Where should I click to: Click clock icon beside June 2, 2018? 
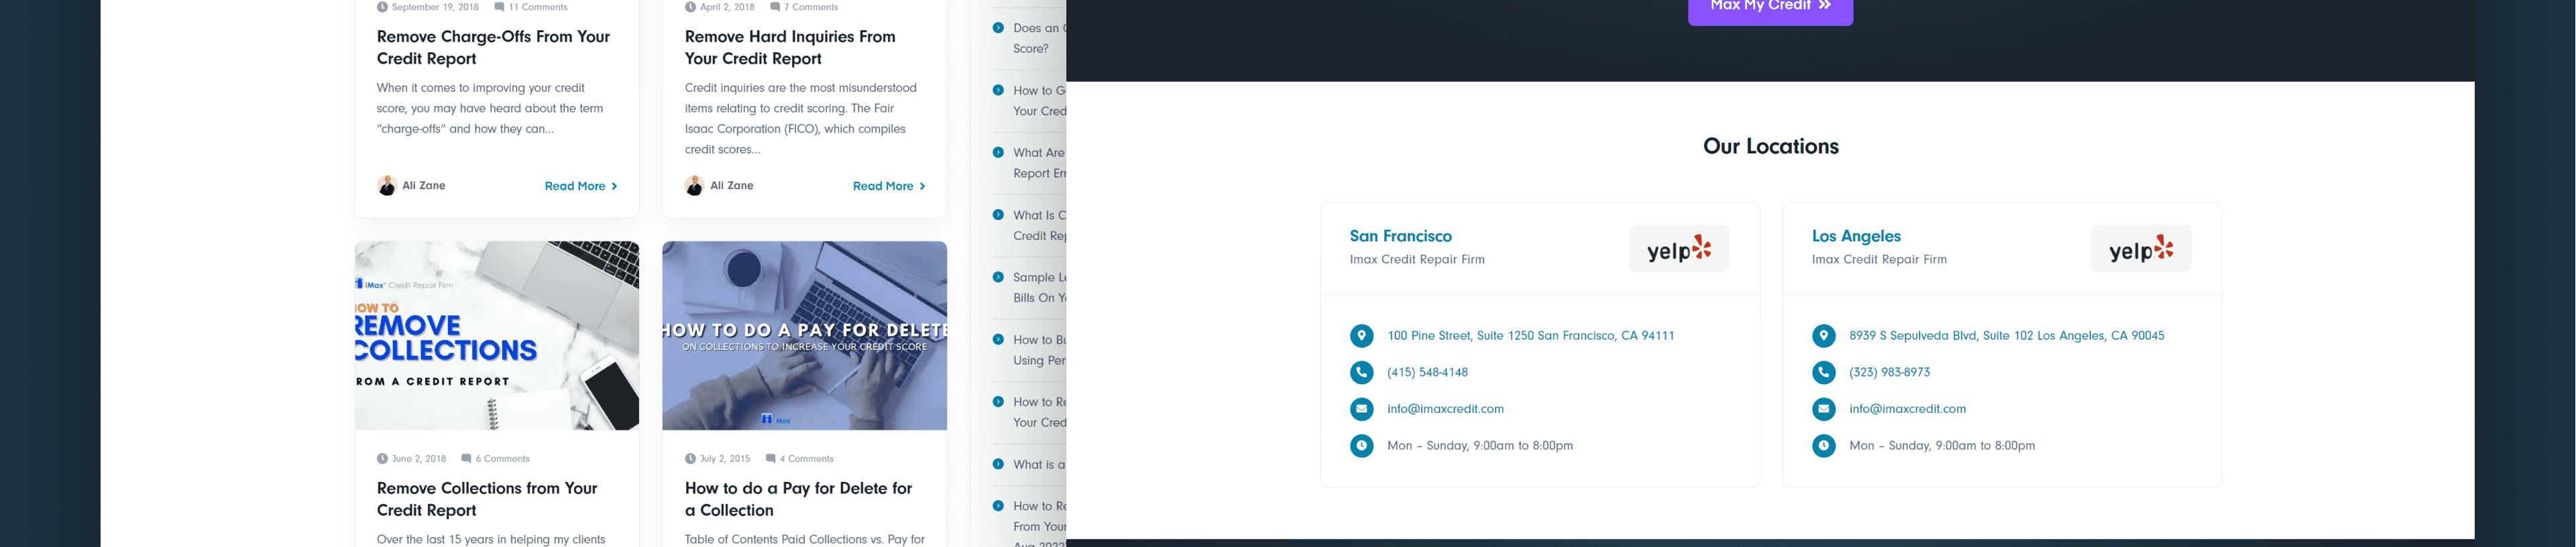click(x=382, y=459)
